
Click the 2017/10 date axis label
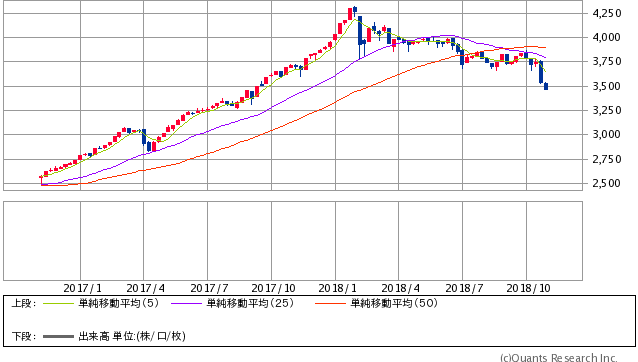pyautogui.click(x=273, y=288)
